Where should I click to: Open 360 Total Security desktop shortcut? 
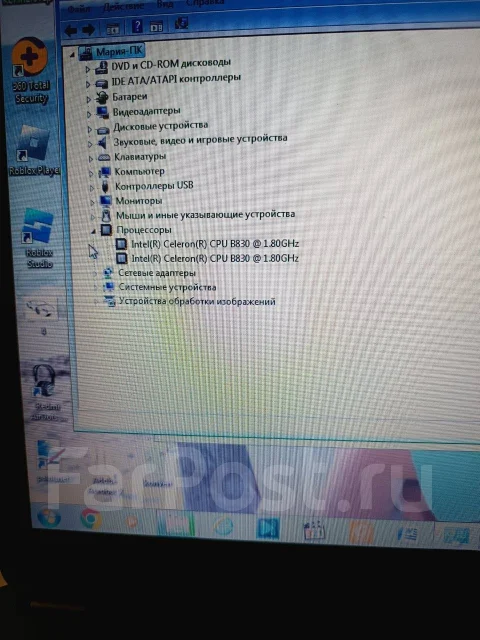click(30, 71)
